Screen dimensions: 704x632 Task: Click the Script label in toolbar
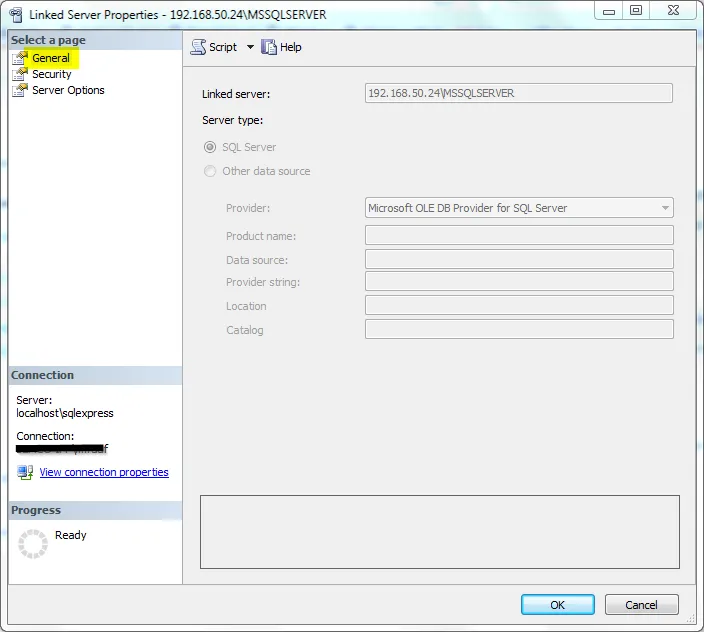223,47
